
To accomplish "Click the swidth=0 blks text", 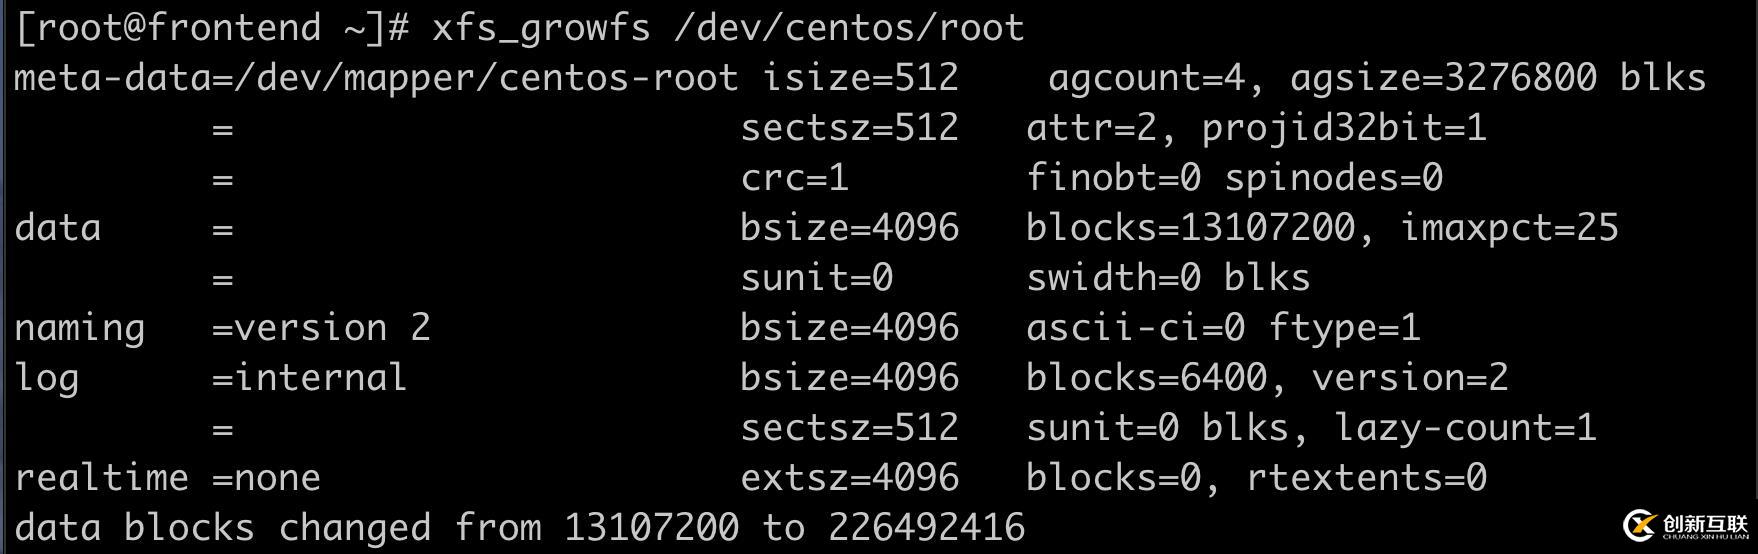I will pos(1168,278).
